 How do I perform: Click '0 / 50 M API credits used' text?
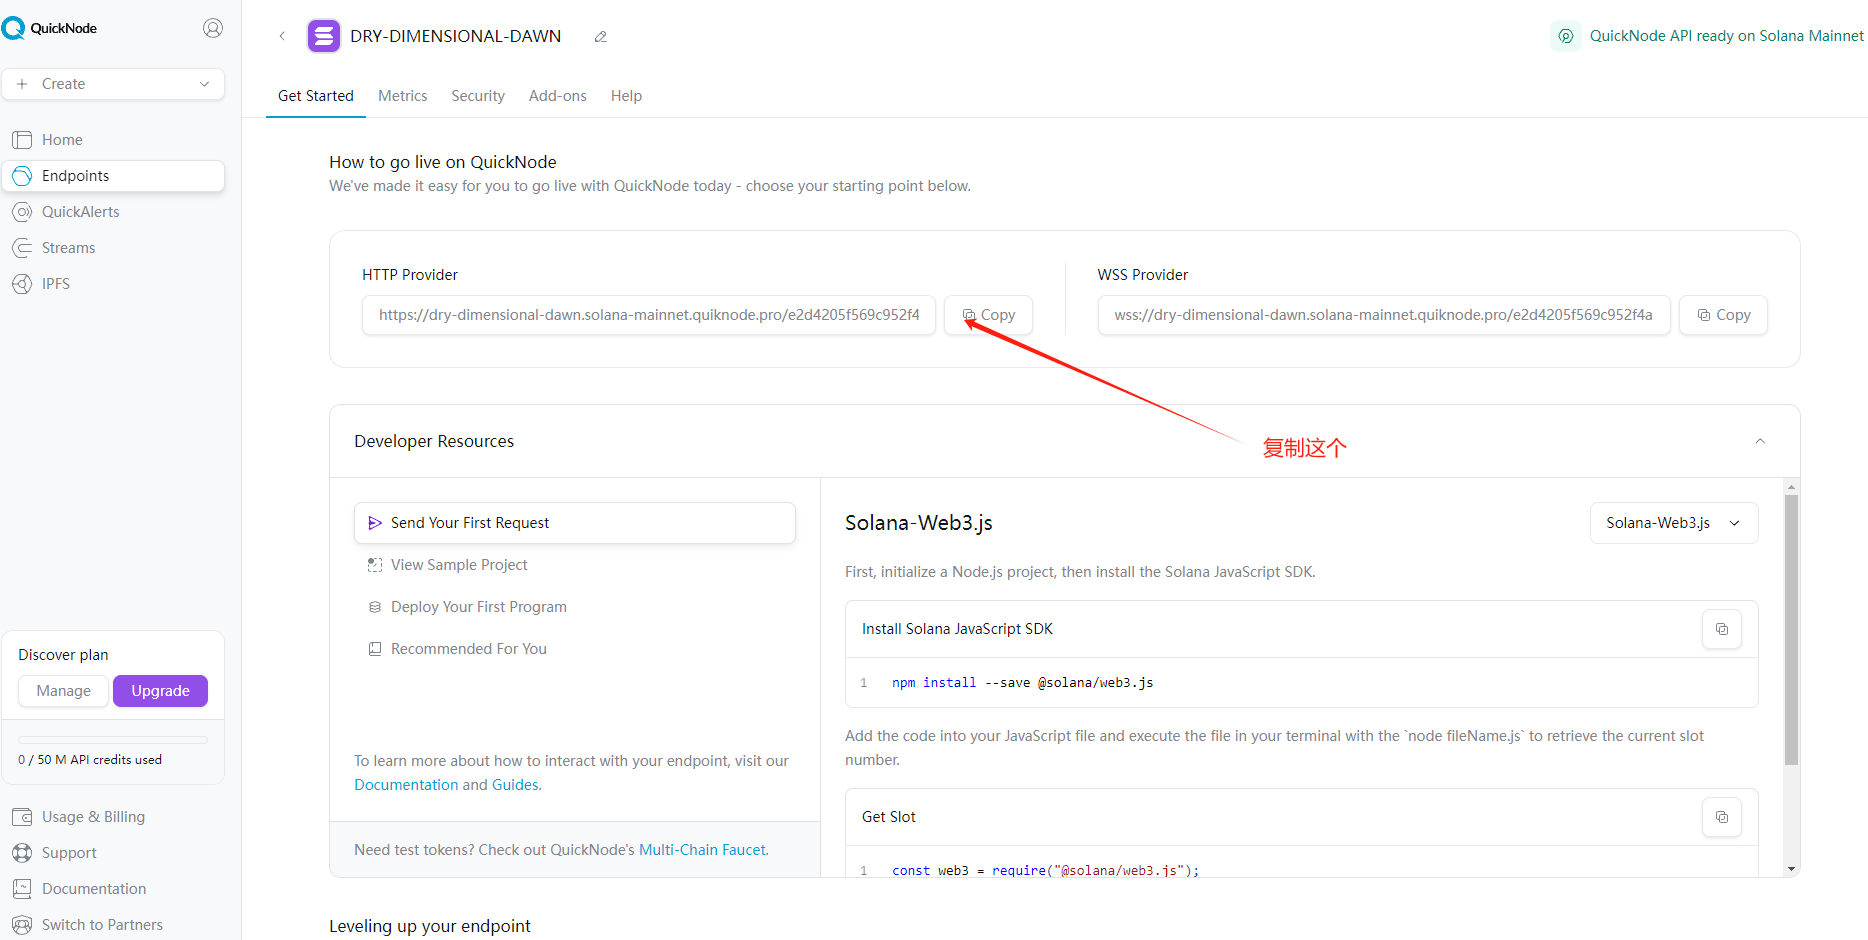point(90,760)
